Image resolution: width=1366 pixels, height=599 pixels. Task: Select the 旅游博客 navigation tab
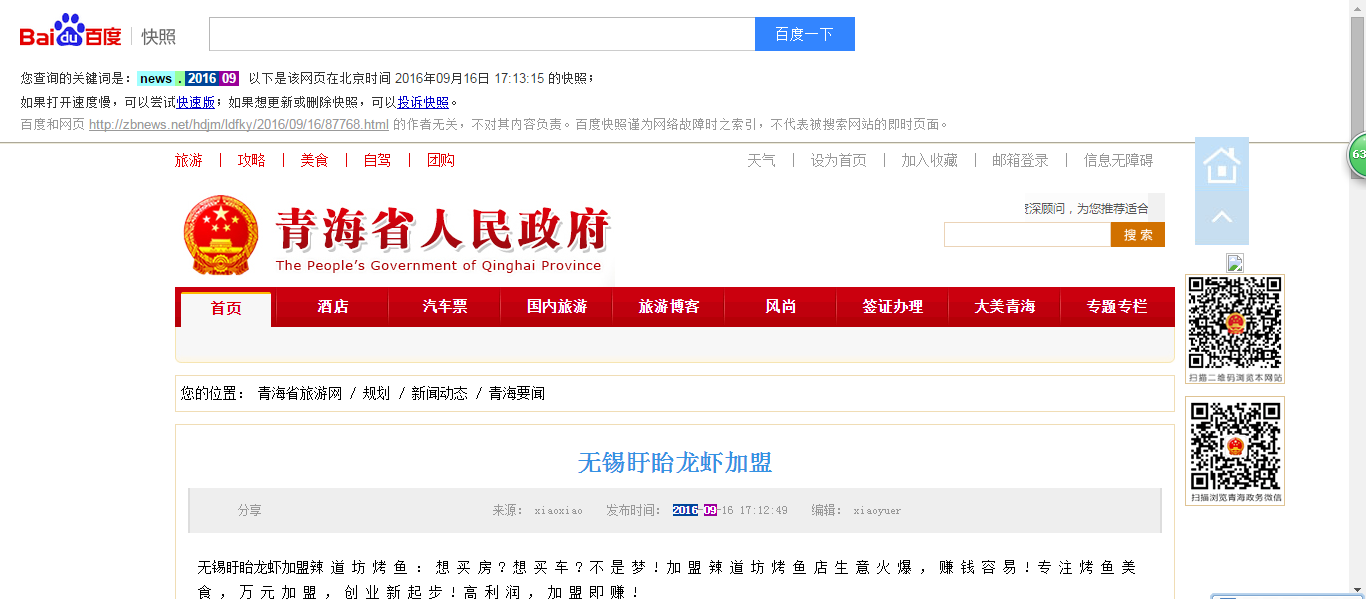[x=669, y=307]
